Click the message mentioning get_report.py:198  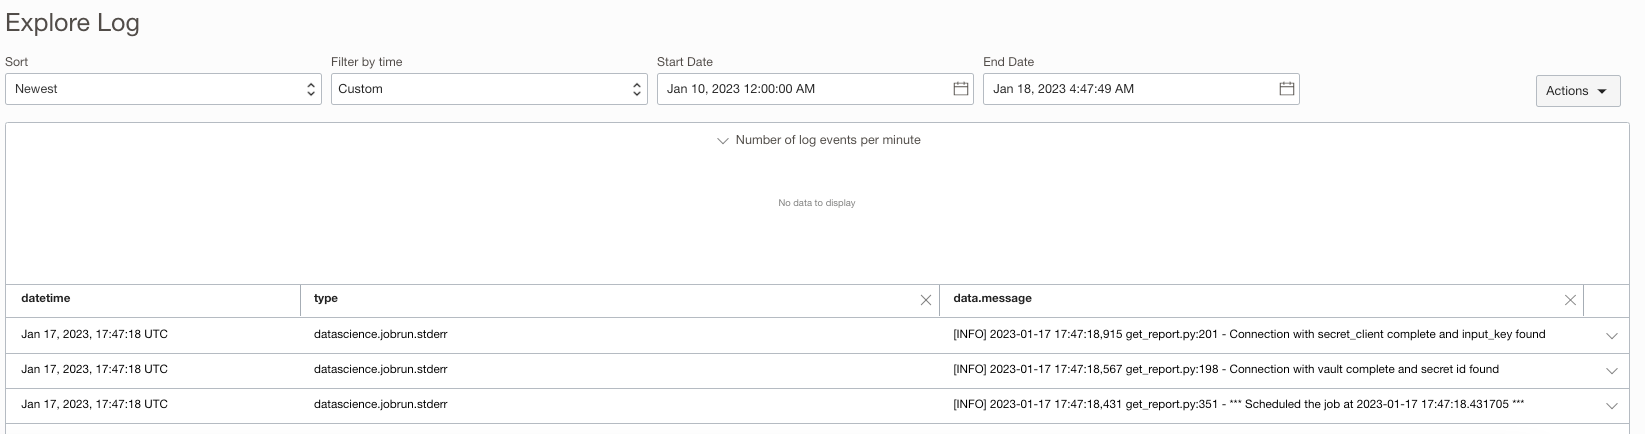pos(1225,369)
